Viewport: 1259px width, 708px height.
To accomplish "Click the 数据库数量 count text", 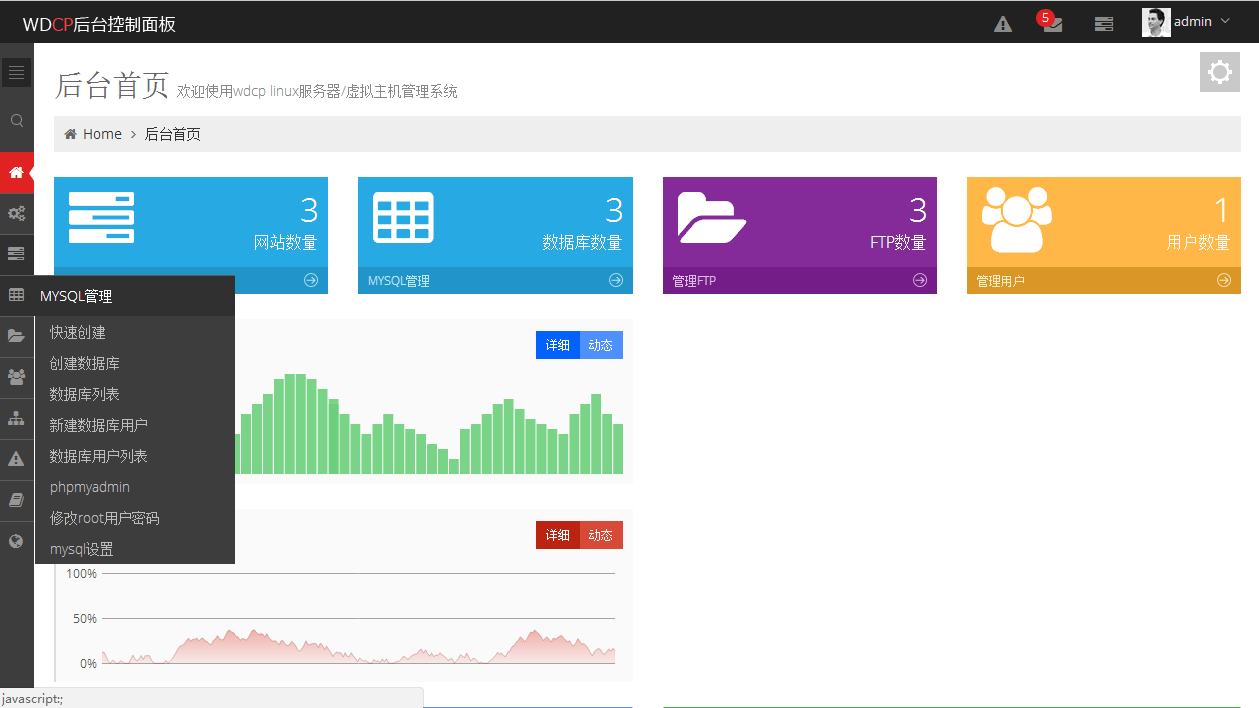I will click(x=582, y=242).
